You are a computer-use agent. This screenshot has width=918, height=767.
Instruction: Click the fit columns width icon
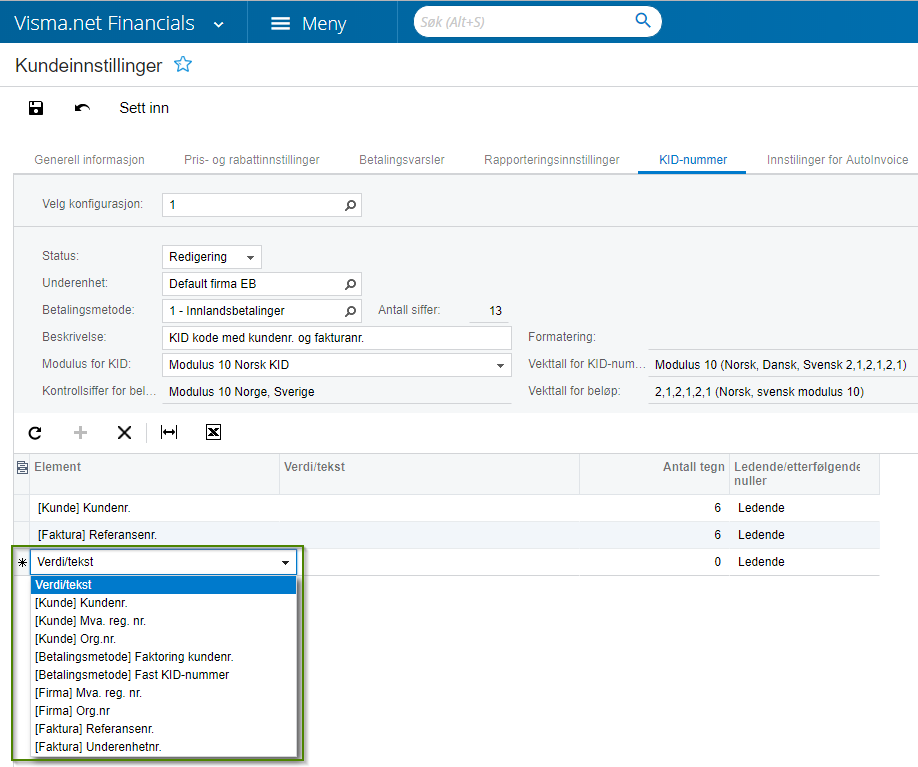pyautogui.click(x=169, y=432)
